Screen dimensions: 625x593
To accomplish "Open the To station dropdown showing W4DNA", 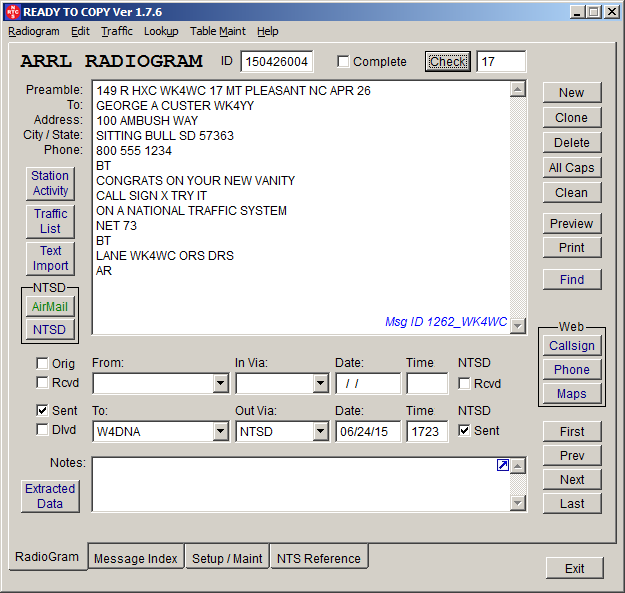I will tap(220, 431).
